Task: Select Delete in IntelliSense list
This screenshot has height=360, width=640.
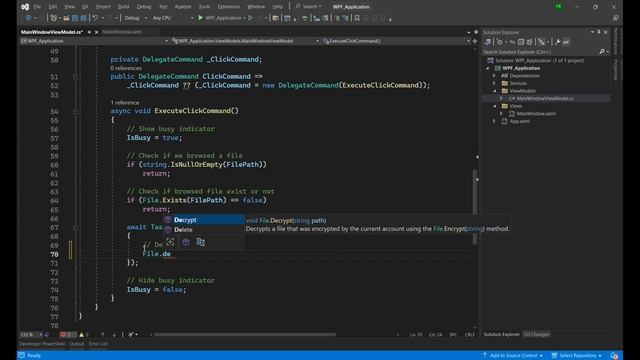Action: click(x=204, y=230)
